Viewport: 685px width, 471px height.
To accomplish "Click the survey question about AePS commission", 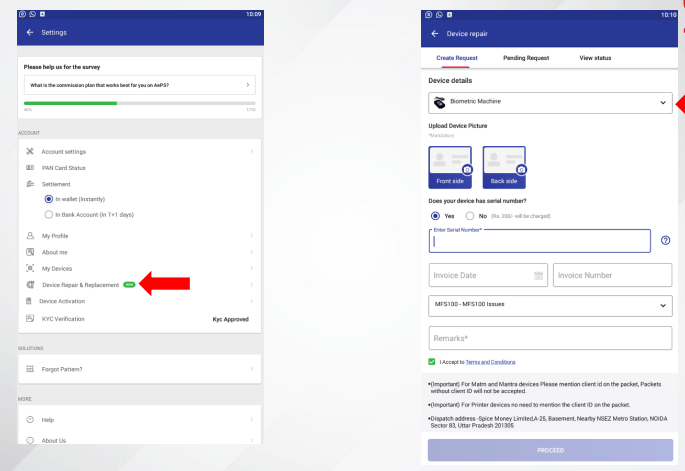I will 140,85.
